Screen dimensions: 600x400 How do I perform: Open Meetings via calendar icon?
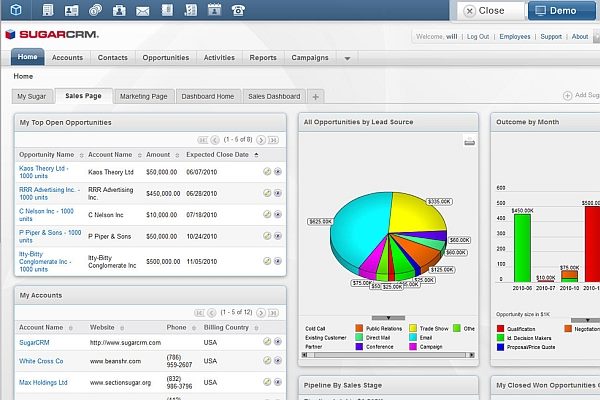(214, 10)
